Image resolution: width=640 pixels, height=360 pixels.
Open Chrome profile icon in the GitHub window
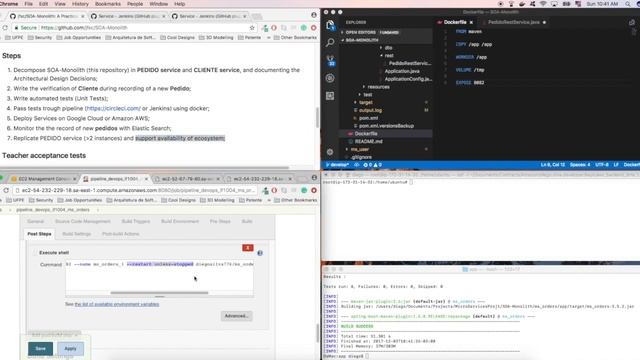click(x=314, y=15)
